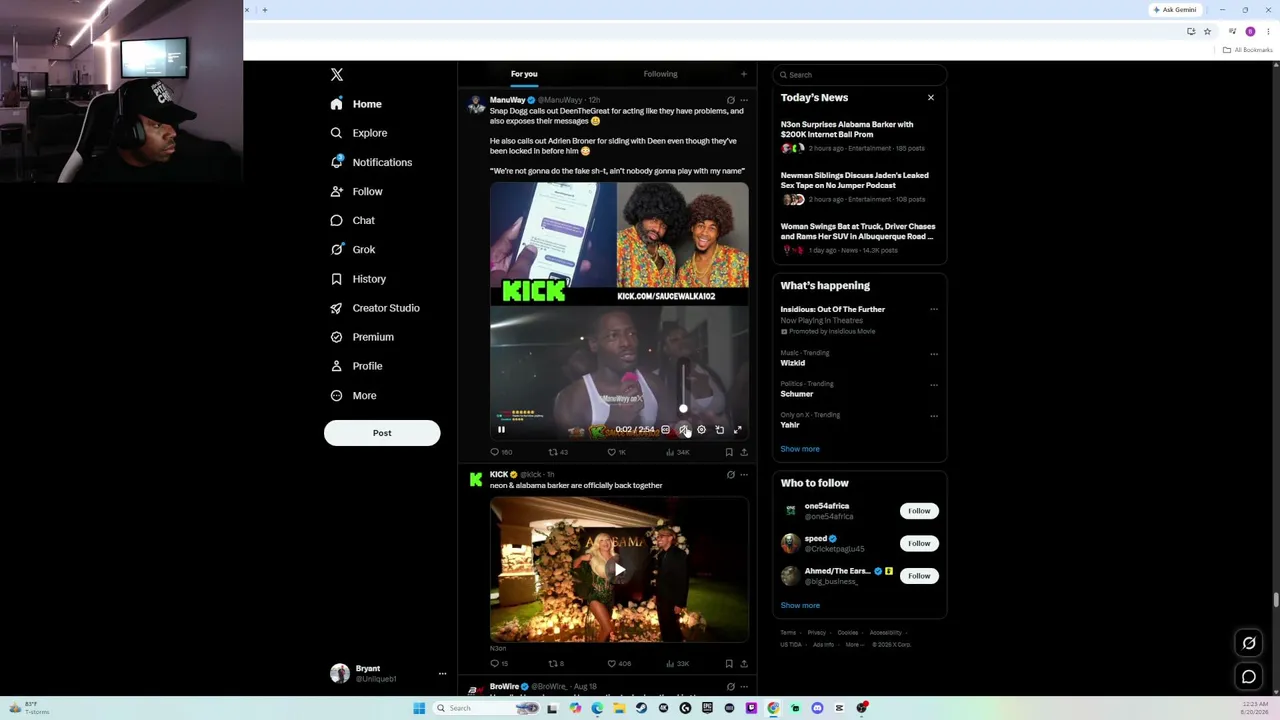1280x720 pixels.
Task: Toggle mute on the ManuWay video
Action: [683, 430]
